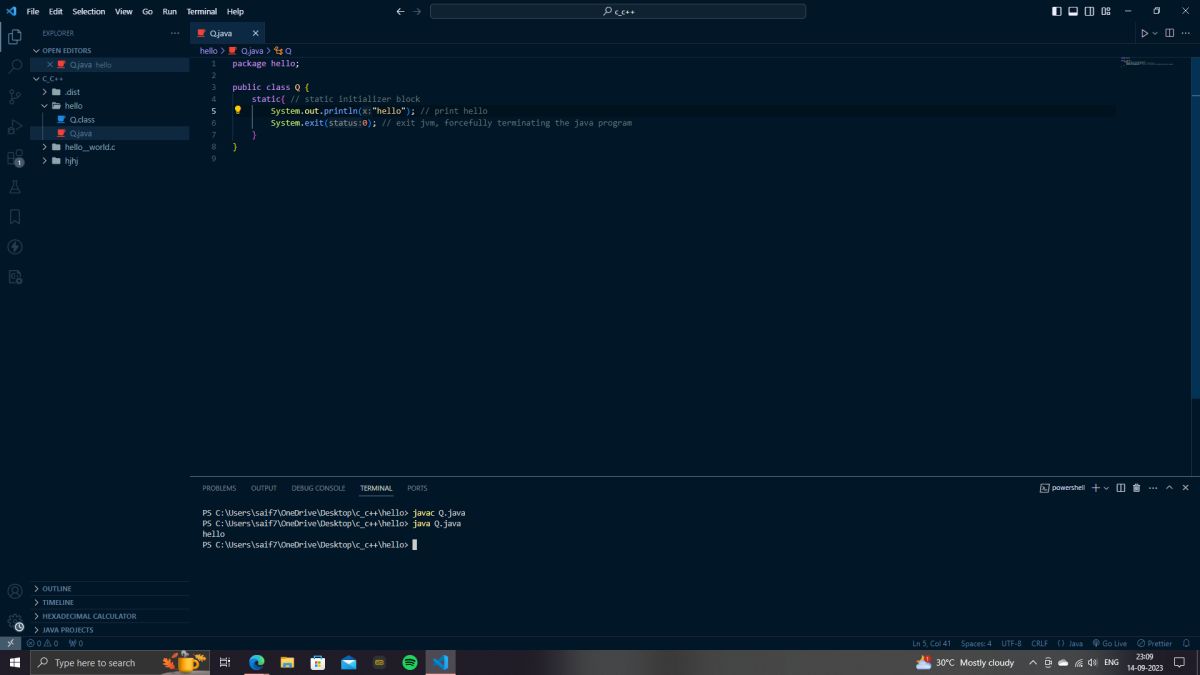Viewport: 1200px width, 675px height.
Task: Click UTF-8 encoding setting
Action: tap(1011, 643)
